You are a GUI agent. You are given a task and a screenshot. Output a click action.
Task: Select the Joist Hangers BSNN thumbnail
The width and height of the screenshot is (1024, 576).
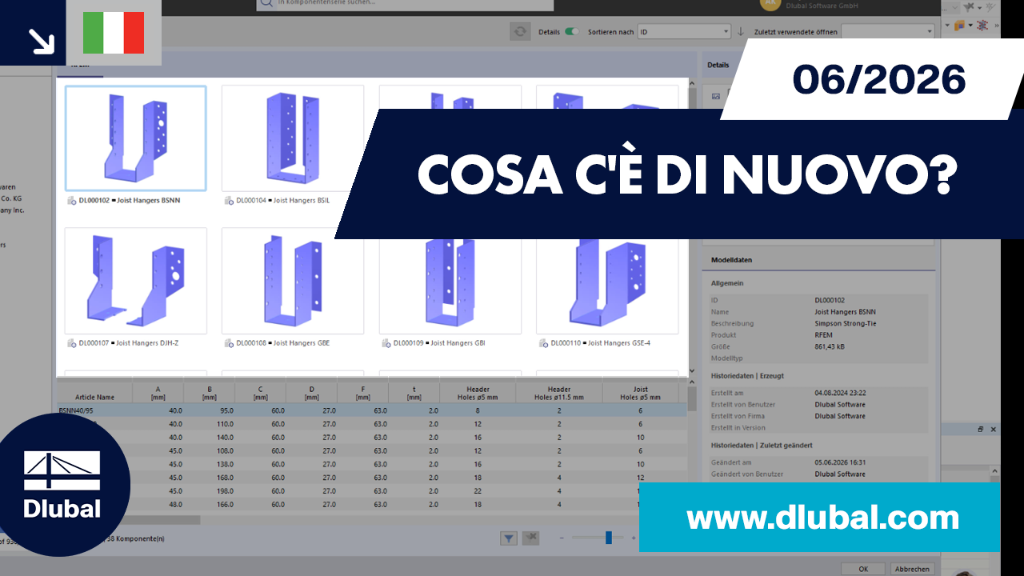tap(136, 138)
